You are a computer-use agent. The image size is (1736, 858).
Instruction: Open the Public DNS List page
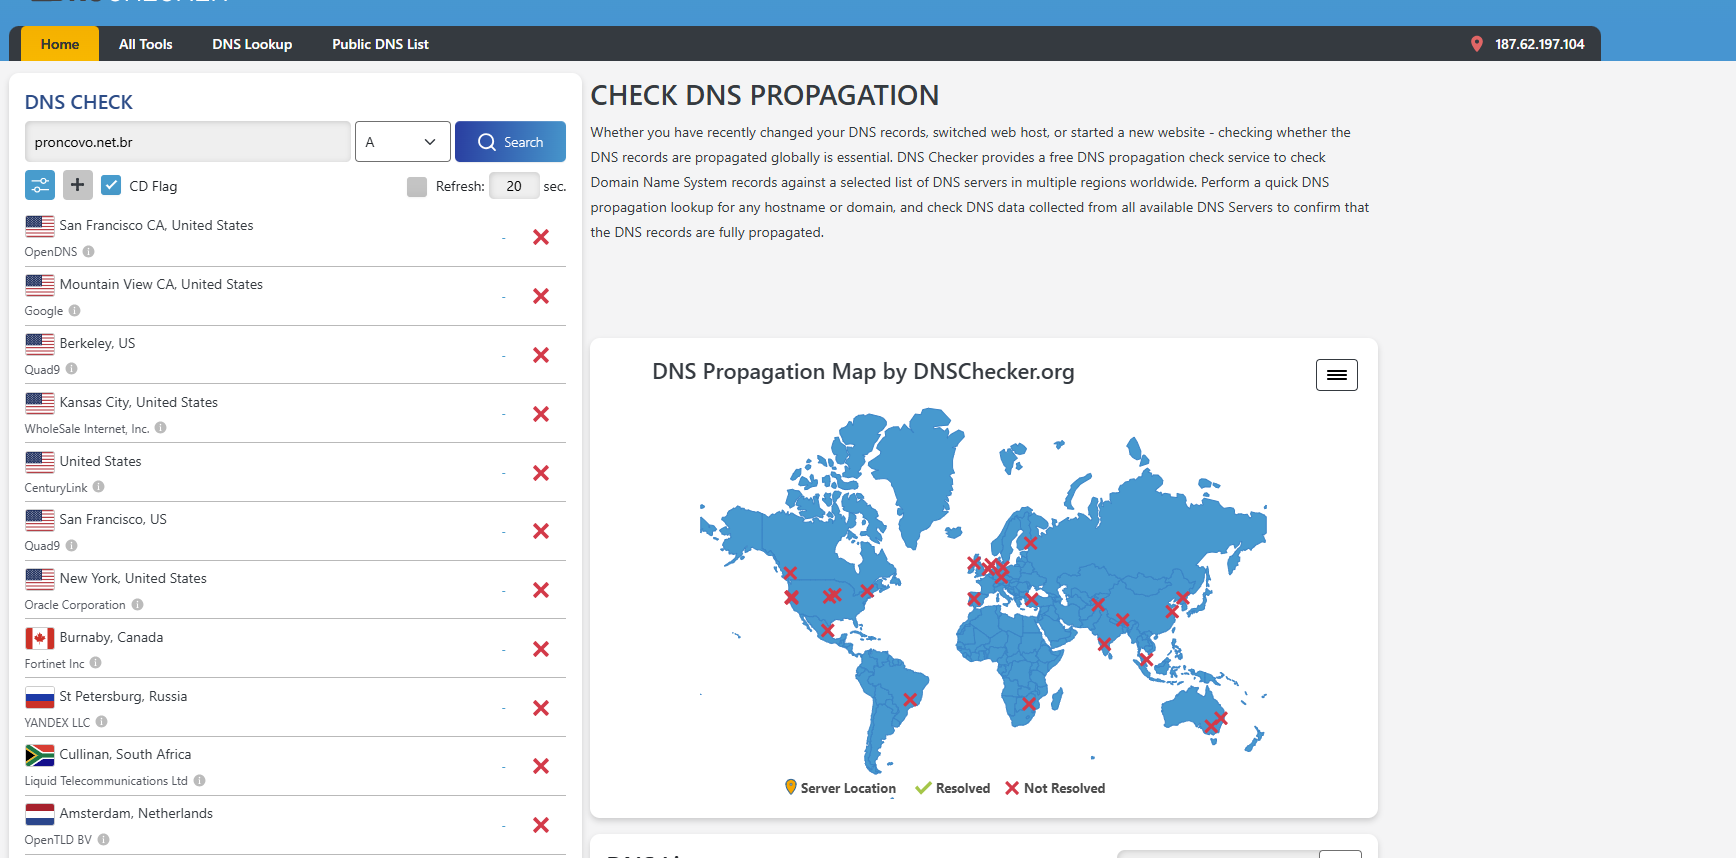pos(380,44)
